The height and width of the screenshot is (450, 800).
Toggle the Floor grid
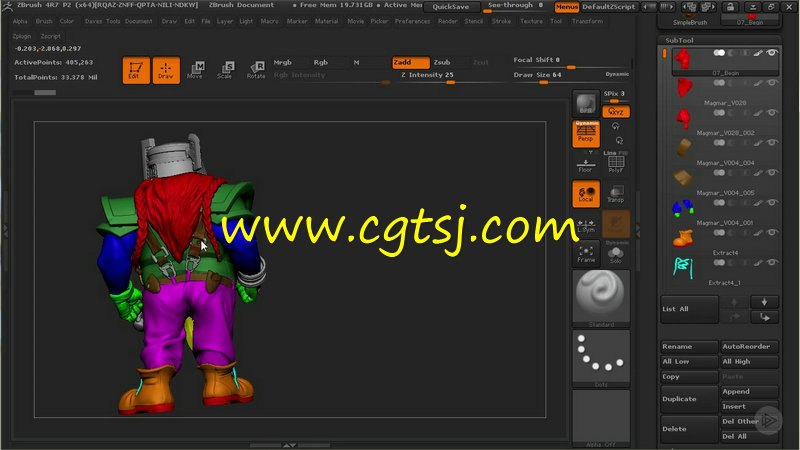coord(586,164)
